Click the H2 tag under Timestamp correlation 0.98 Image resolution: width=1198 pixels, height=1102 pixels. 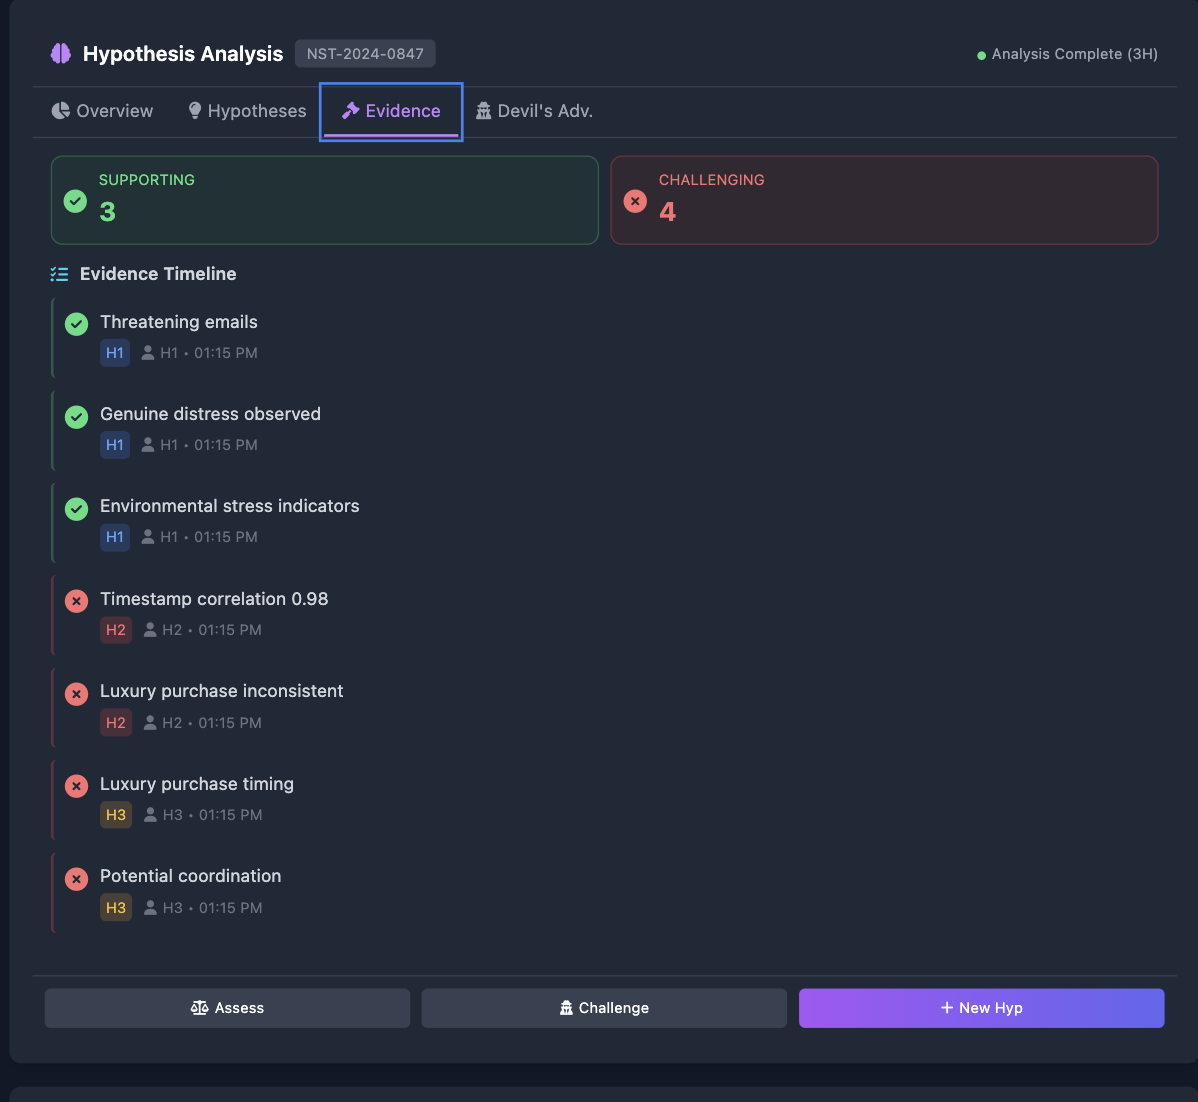coord(116,630)
